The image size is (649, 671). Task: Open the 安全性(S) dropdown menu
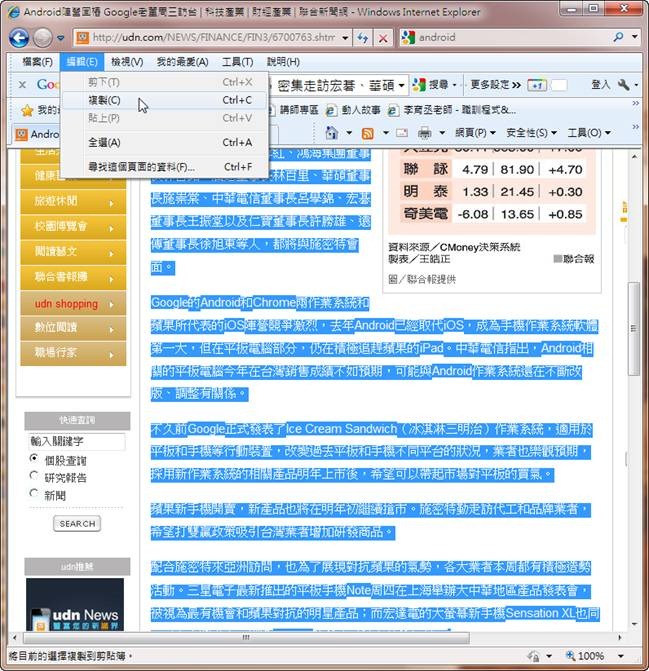tap(531, 133)
